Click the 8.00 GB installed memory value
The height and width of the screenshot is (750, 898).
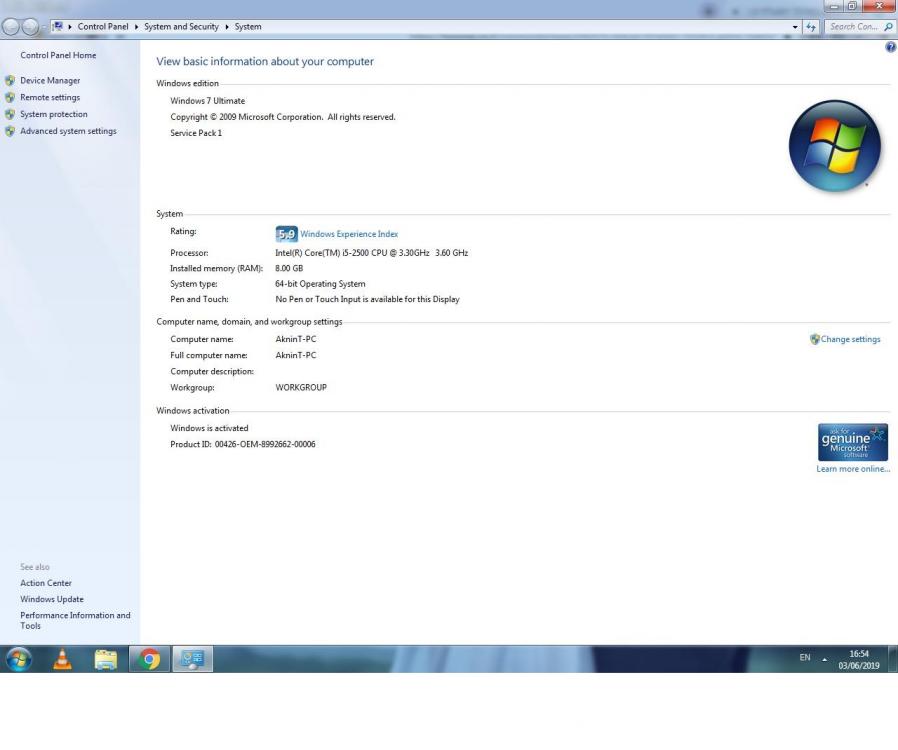289,268
